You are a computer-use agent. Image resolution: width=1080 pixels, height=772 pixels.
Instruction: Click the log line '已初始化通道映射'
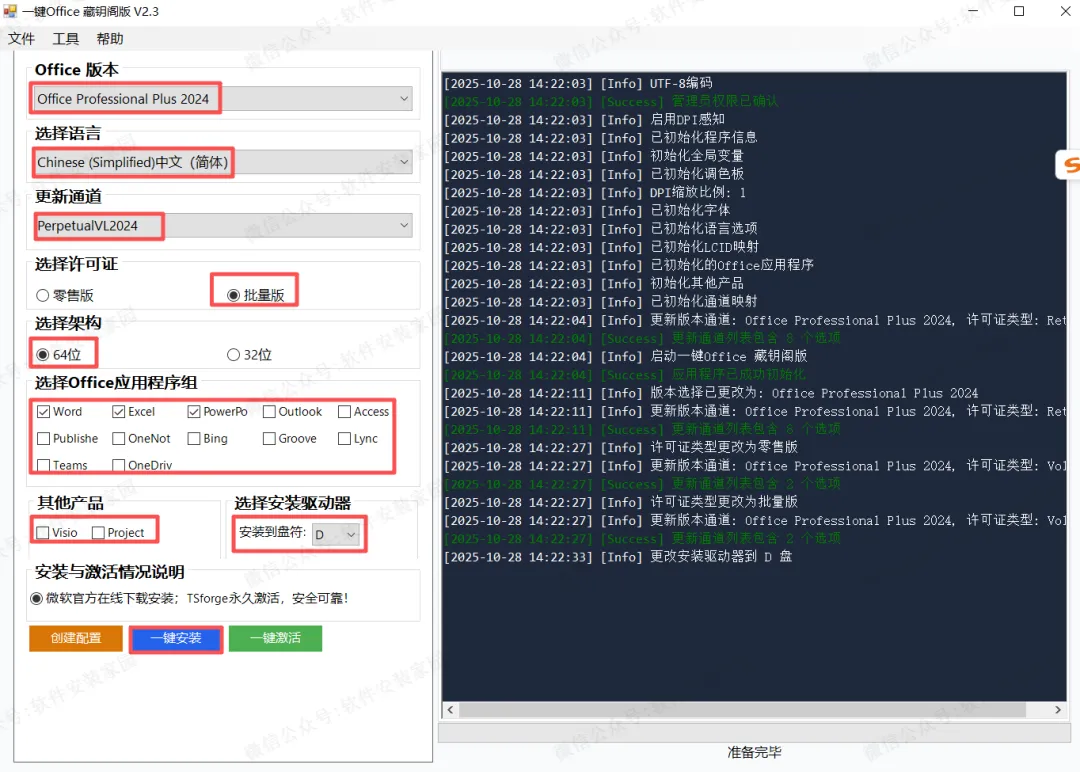[601, 302]
